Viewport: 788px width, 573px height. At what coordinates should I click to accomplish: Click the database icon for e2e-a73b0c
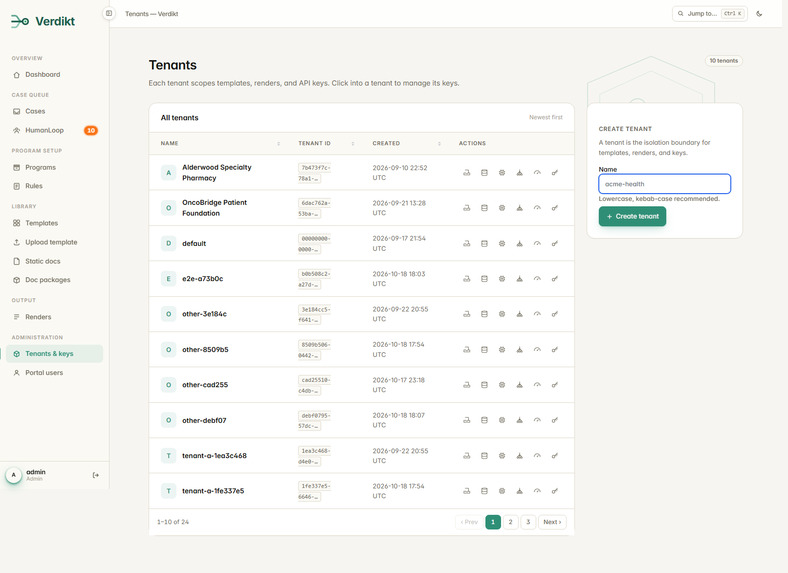tap(484, 279)
